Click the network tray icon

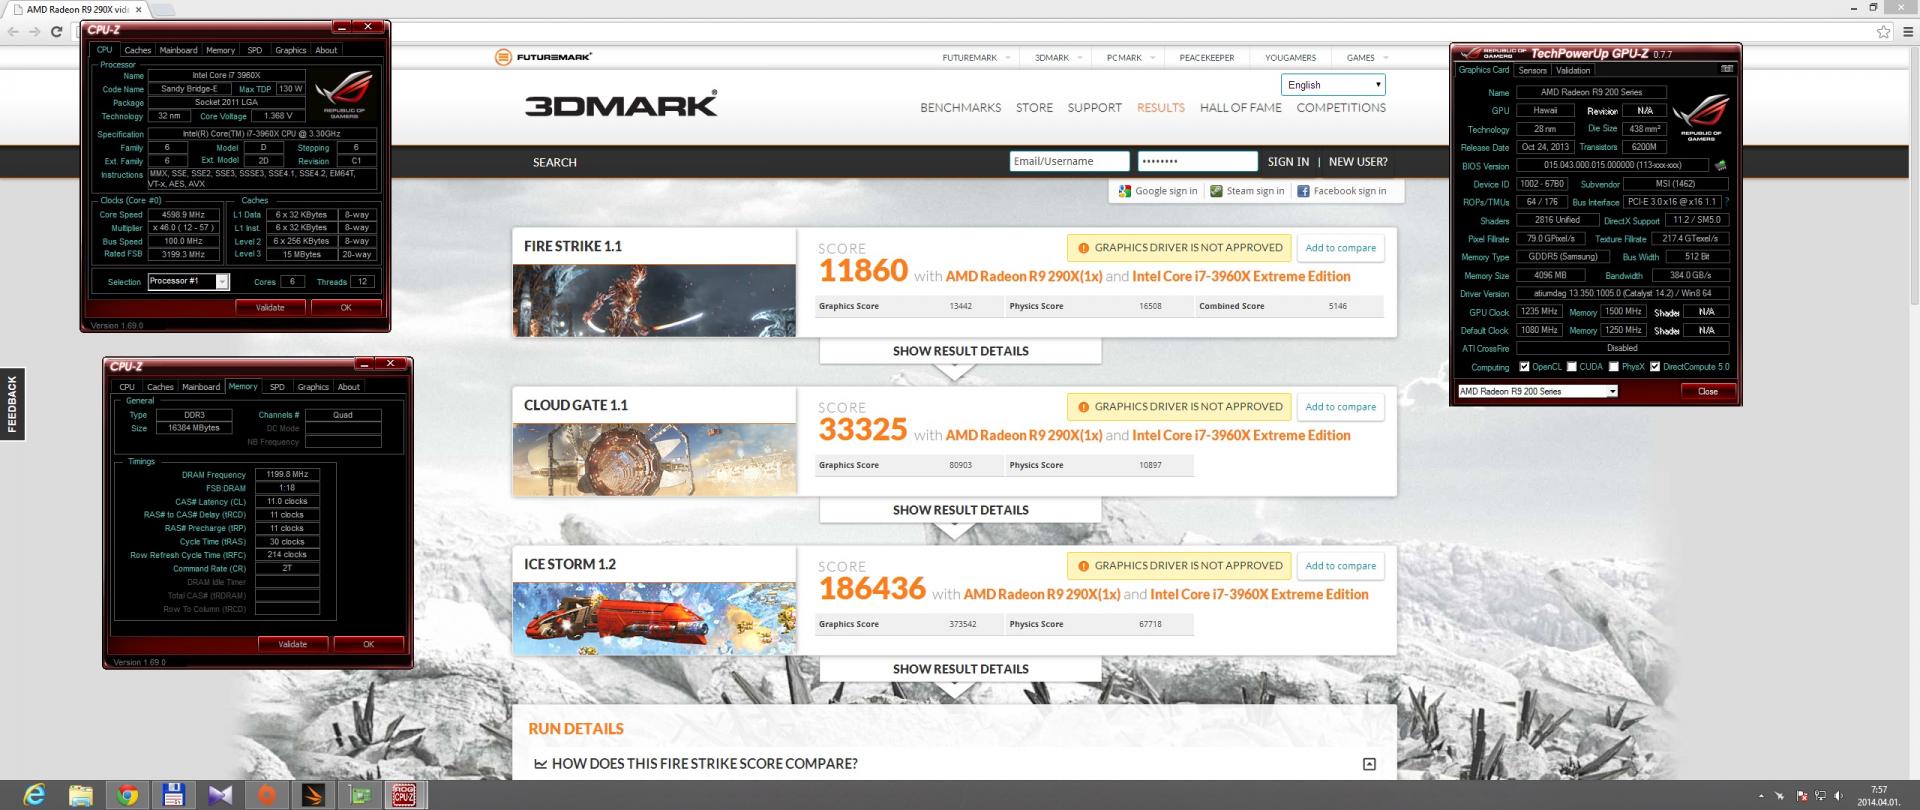(1820, 796)
